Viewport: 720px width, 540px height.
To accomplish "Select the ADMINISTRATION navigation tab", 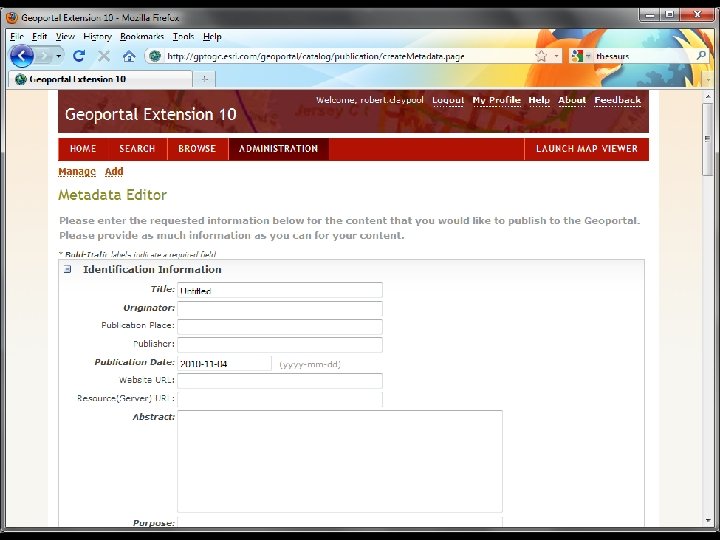I will point(278,149).
